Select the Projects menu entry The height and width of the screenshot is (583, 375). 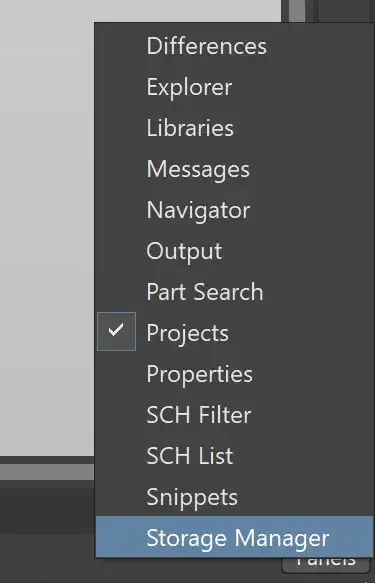(234, 333)
